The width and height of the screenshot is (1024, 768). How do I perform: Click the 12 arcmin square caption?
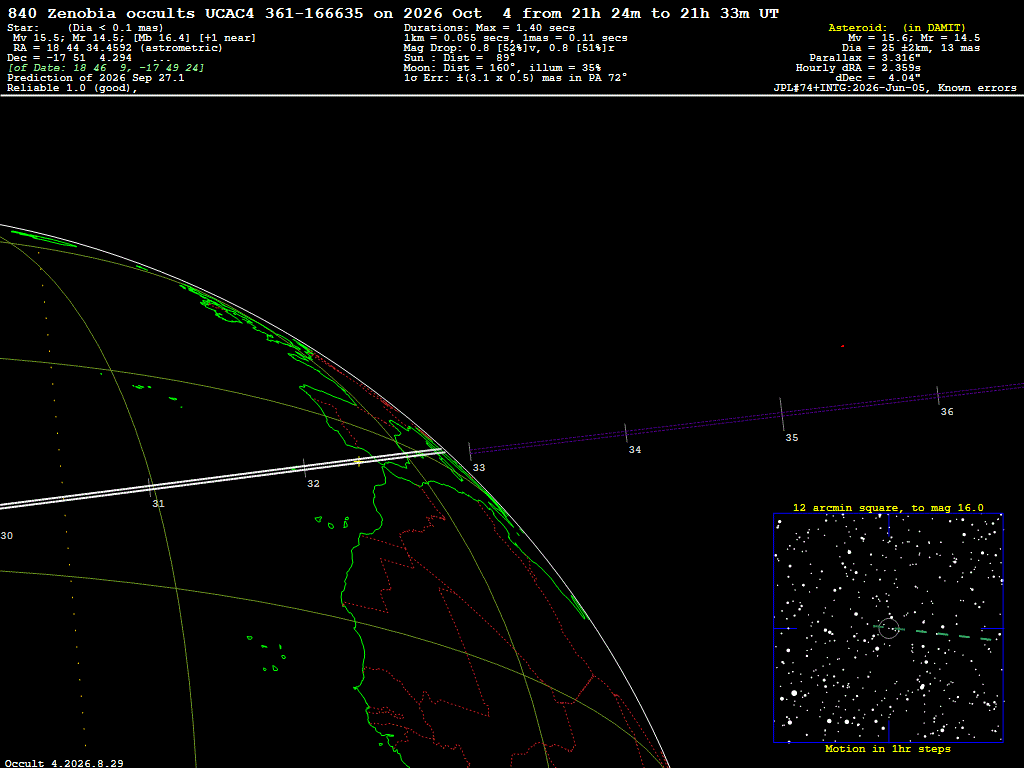[888, 507]
